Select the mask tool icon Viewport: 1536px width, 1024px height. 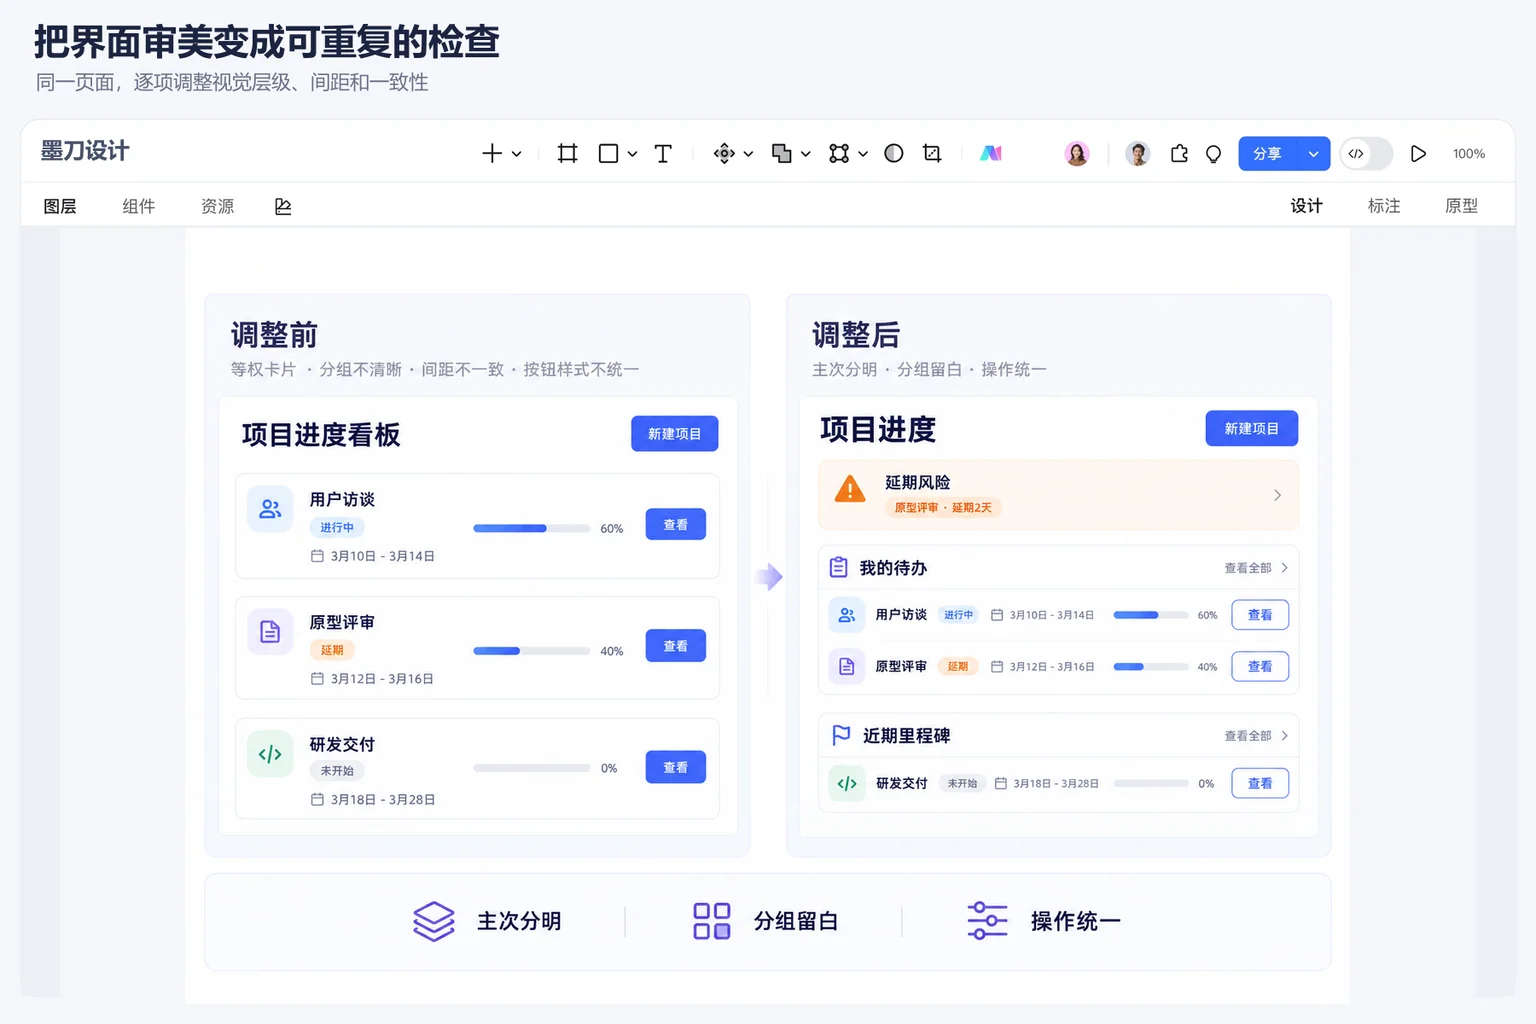pyautogui.click(x=894, y=153)
